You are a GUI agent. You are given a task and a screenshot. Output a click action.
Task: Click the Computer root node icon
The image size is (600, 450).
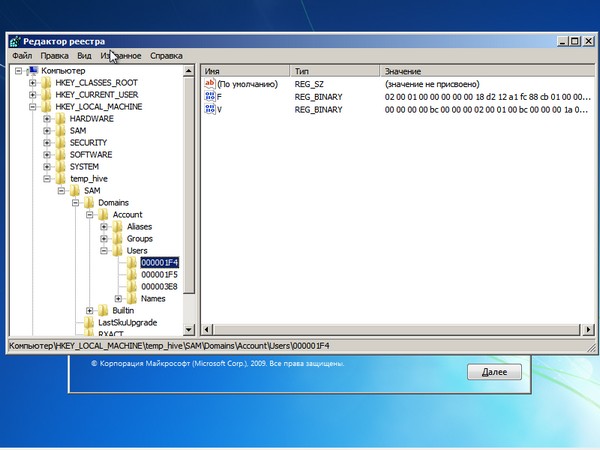[x=33, y=71]
